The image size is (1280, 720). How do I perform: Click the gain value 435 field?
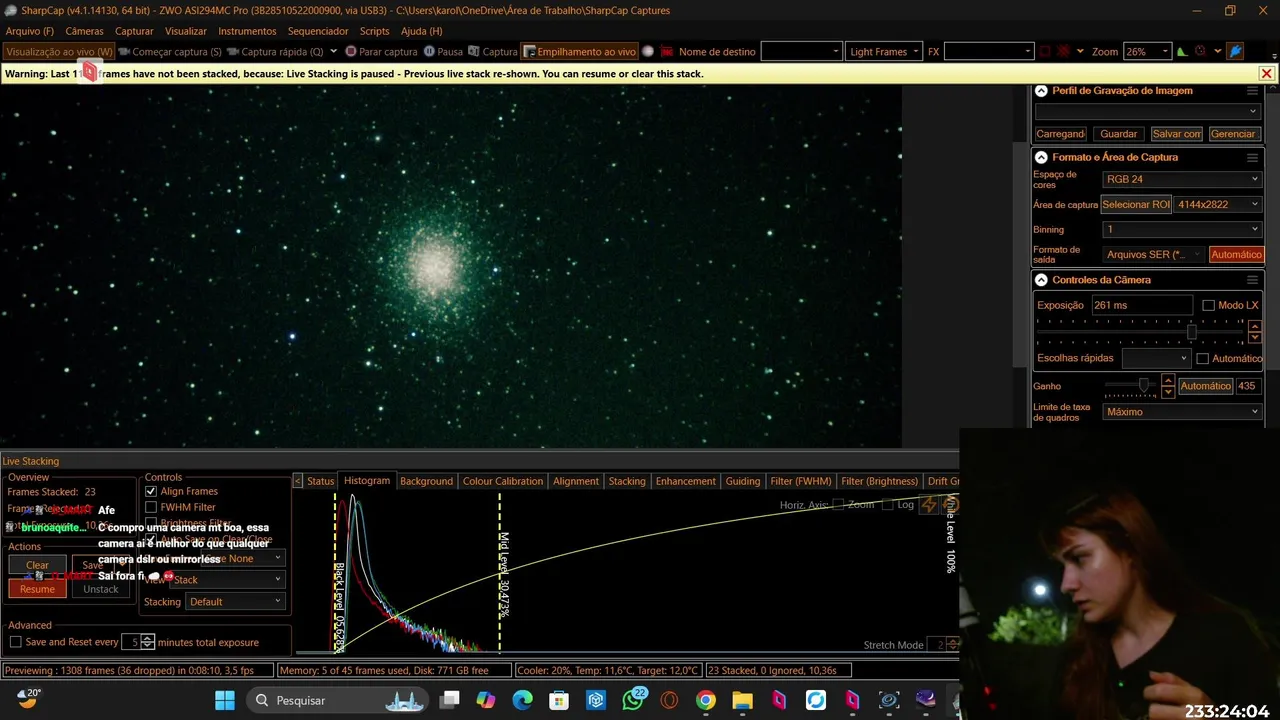click(x=1247, y=386)
